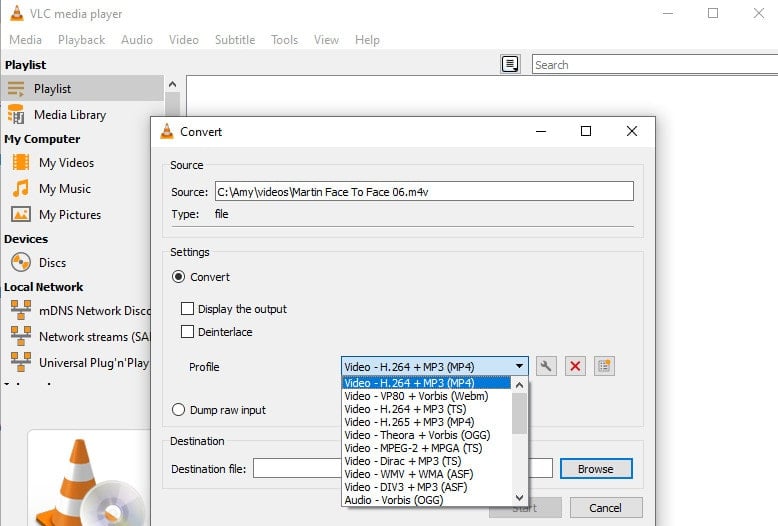Select the Playlist item in sidebar
The width and height of the screenshot is (778, 526).
[82, 89]
